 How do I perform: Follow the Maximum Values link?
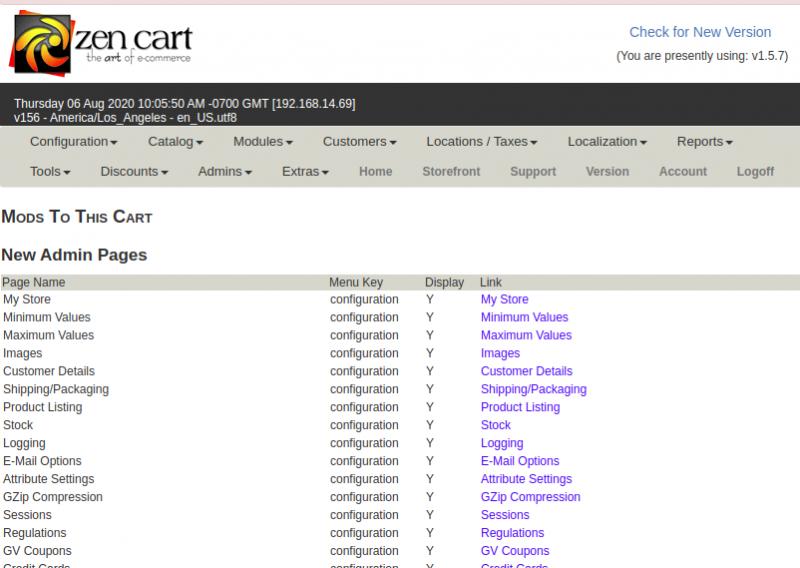pyautogui.click(x=526, y=335)
